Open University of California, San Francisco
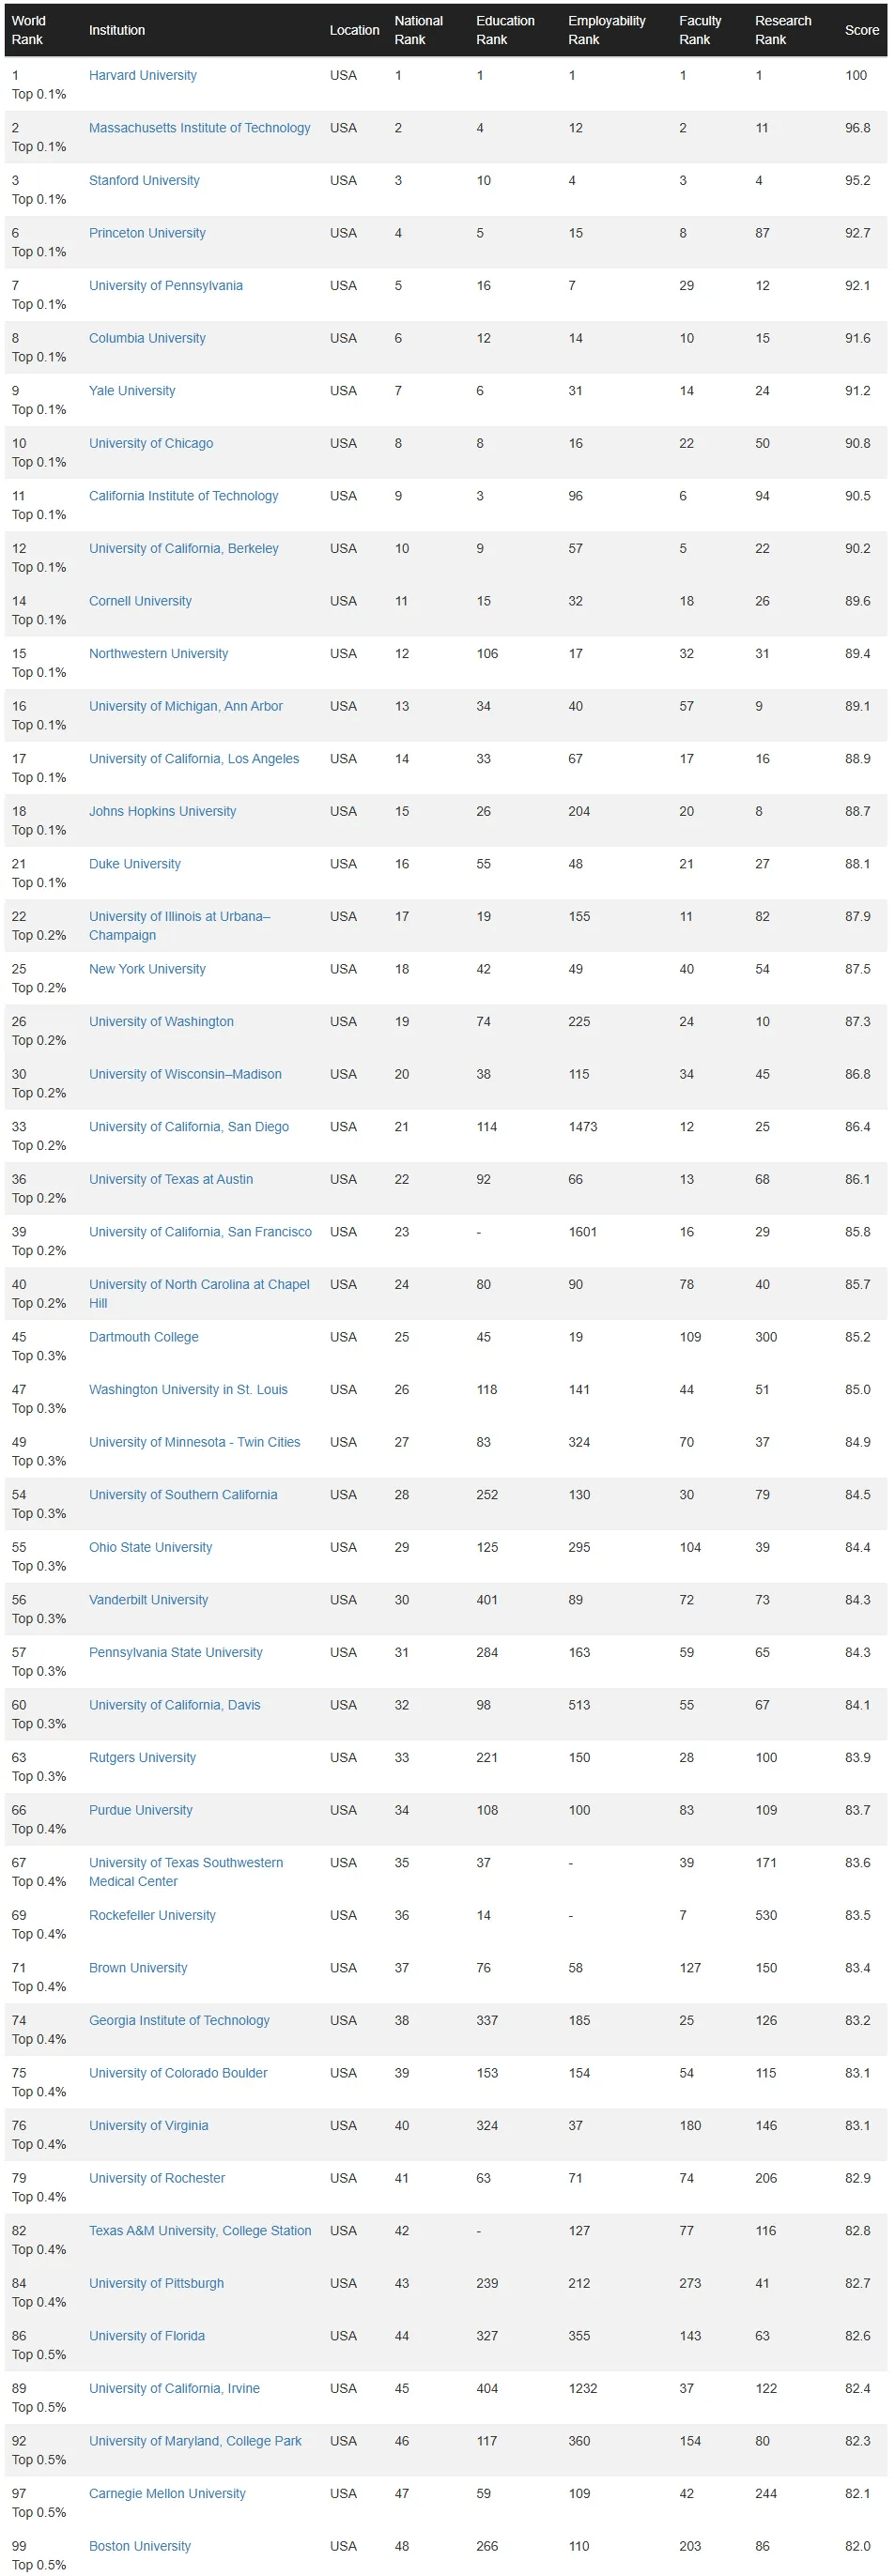 pyautogui.click(x=200, y=1232)
